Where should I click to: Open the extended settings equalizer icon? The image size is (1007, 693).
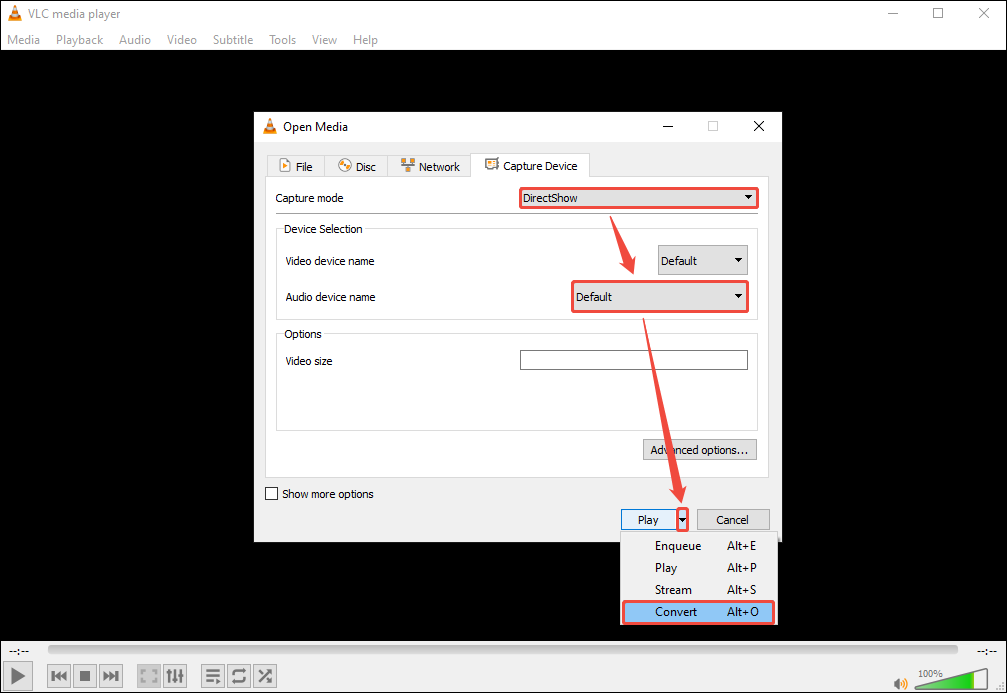click(174, 675)
